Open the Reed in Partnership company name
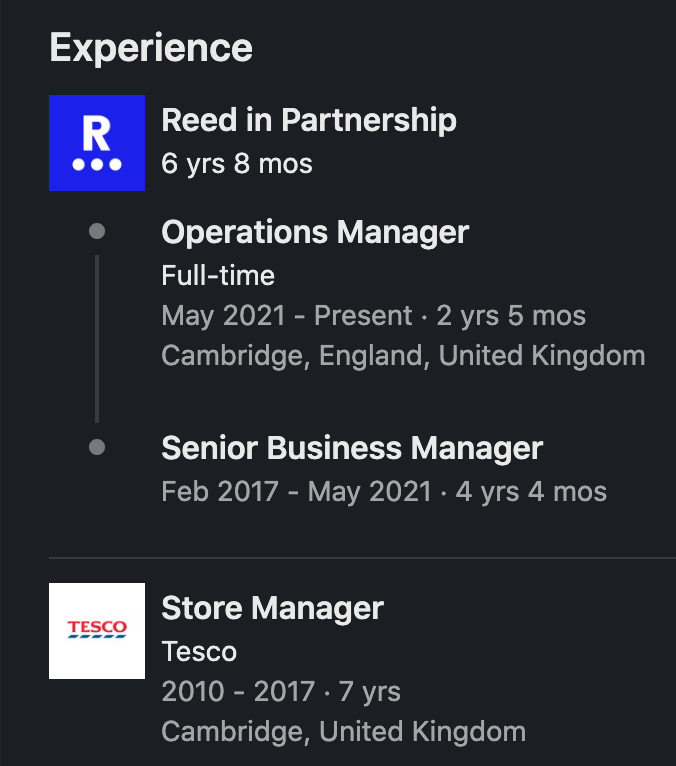The width and height of the screenshot is (676, 766). [309, 120]
